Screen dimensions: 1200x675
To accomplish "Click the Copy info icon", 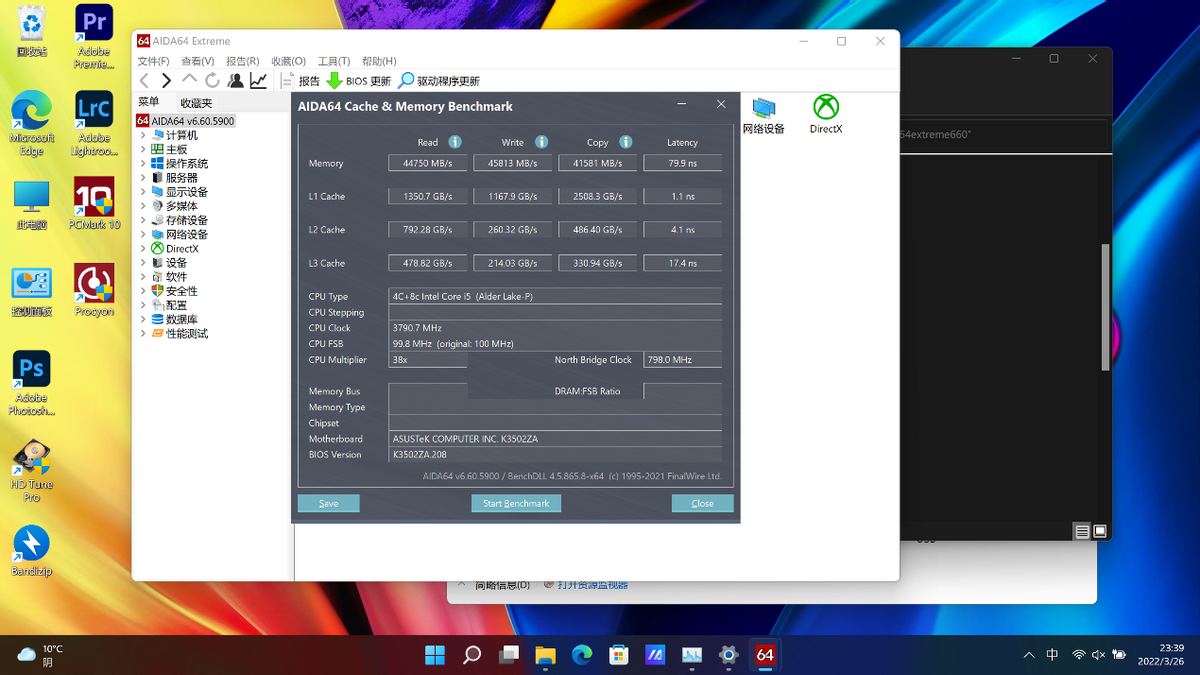I will 625,142.
